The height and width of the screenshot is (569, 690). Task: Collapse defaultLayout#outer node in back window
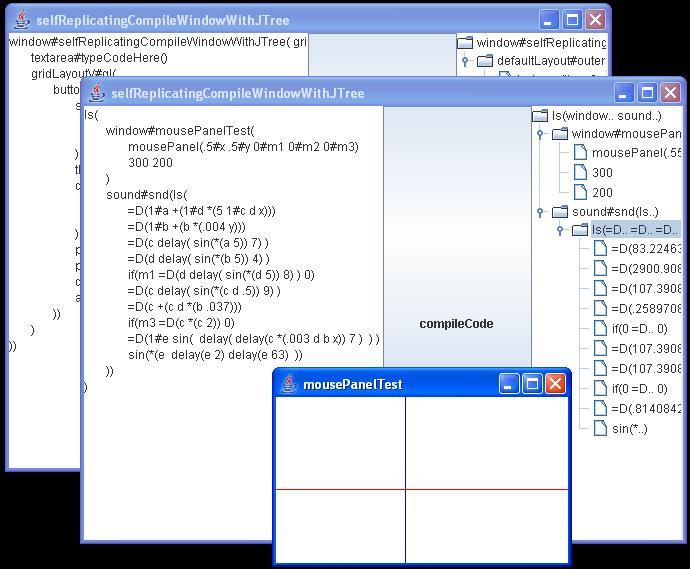pos(465,61)
